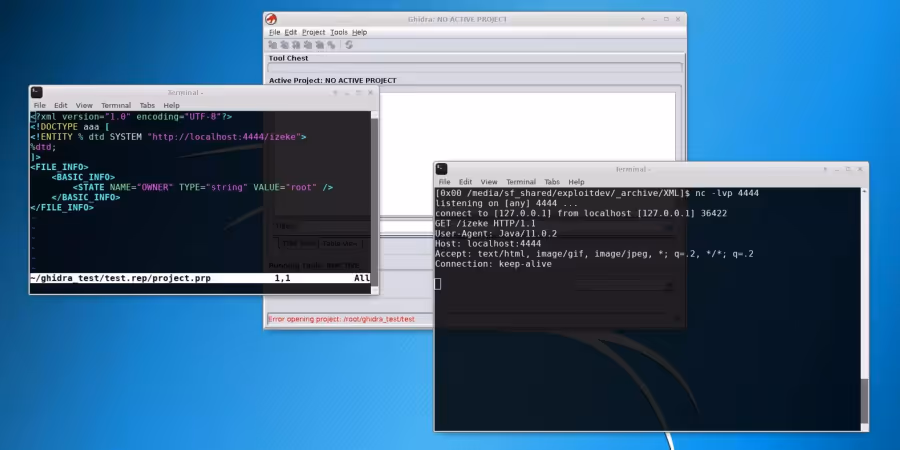This screenshot has width=900, height=450.
Task: Close the vim Terminal window
Action: [370, 92]
